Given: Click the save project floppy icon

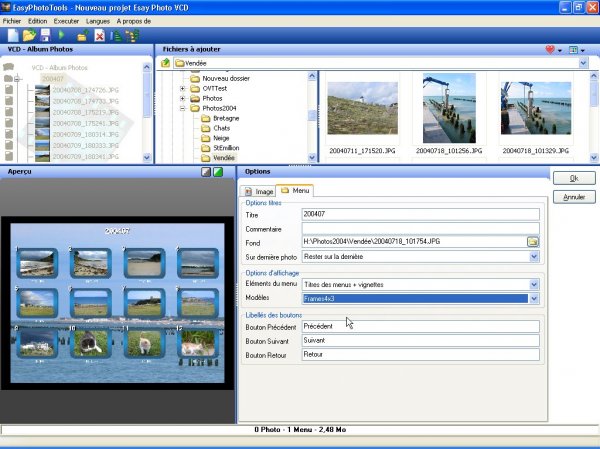Looking at the screenshot, I should 43,35.
